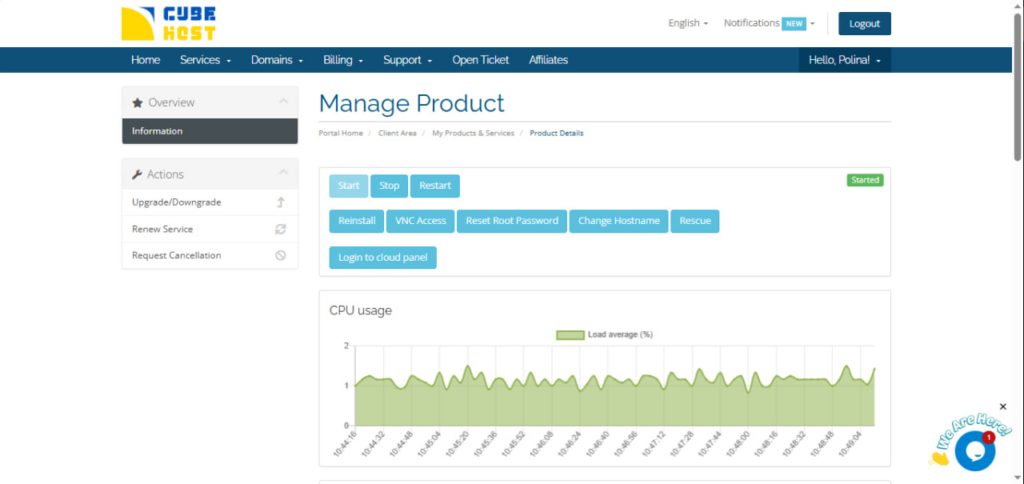Expand the Hello, Polina! account menu

844,60
